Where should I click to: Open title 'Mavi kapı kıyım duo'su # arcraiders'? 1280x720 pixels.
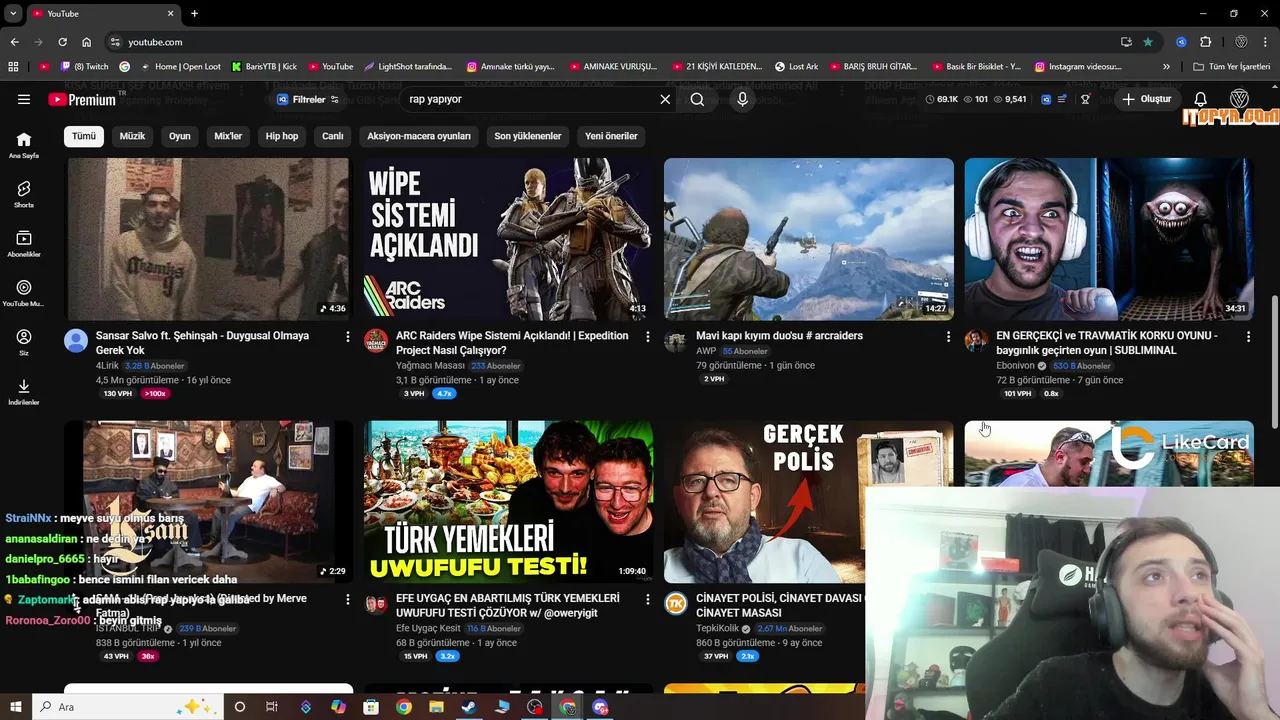pos(779,336)
